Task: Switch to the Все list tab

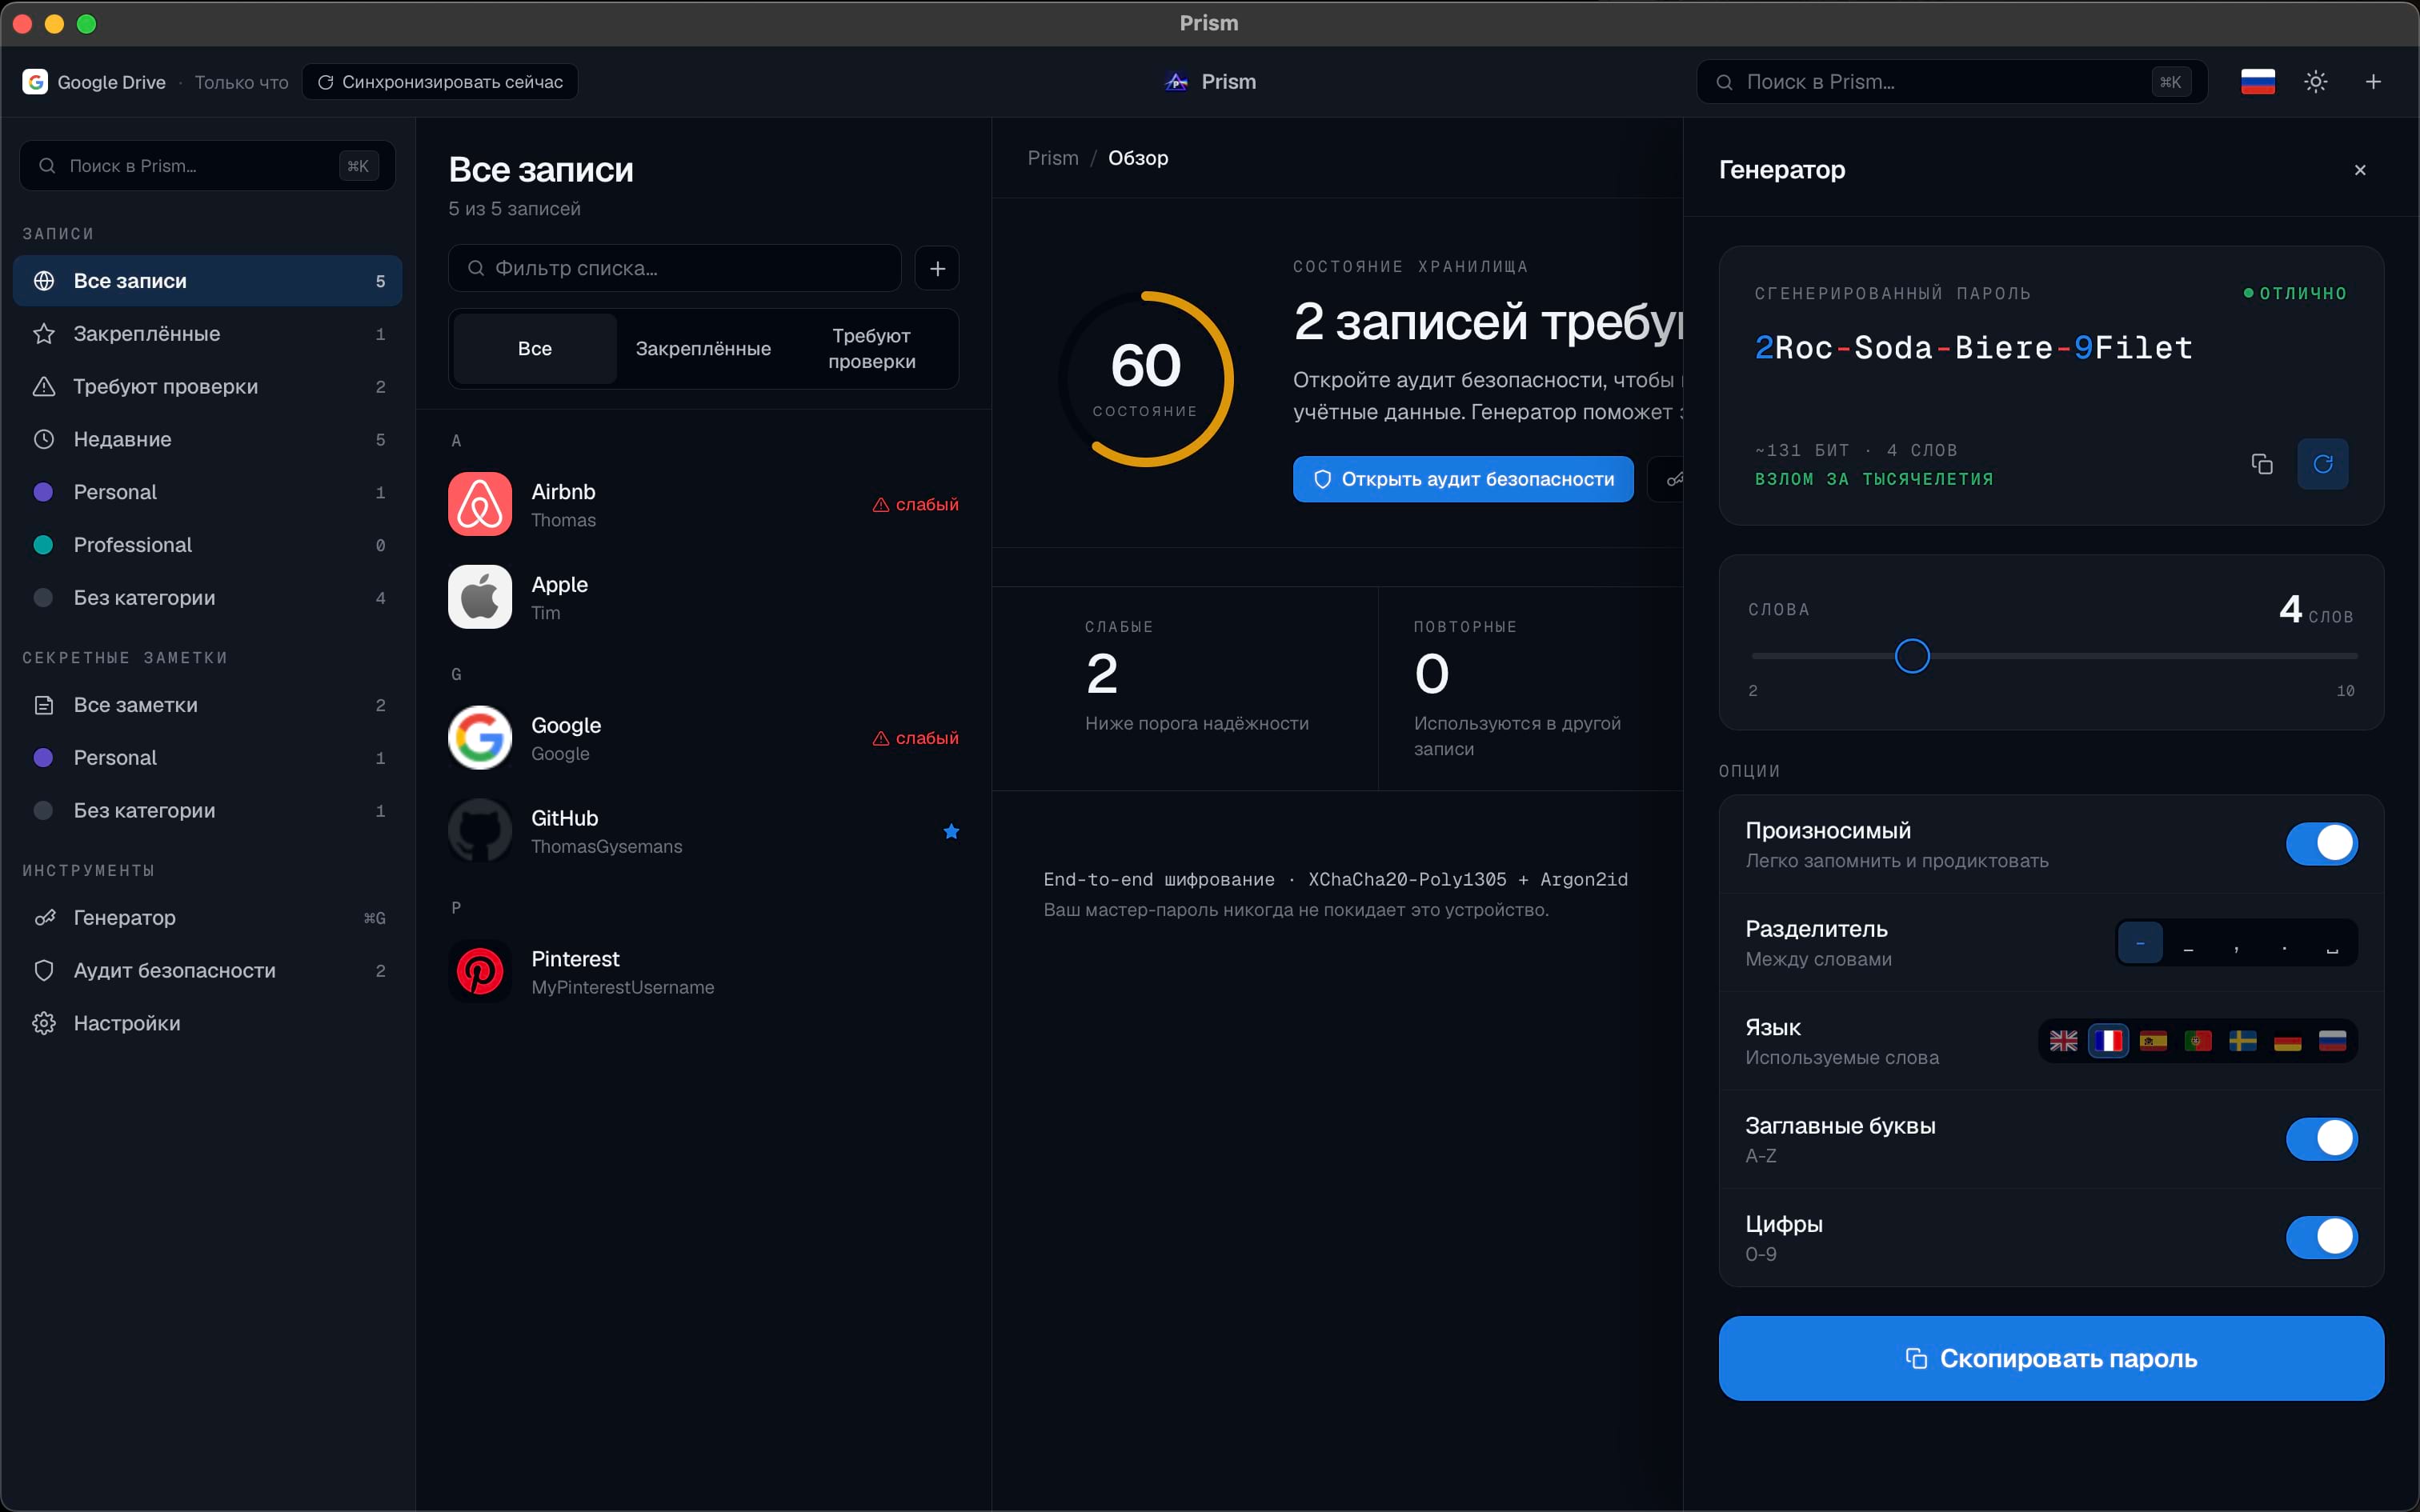Action: coord(535,349)
